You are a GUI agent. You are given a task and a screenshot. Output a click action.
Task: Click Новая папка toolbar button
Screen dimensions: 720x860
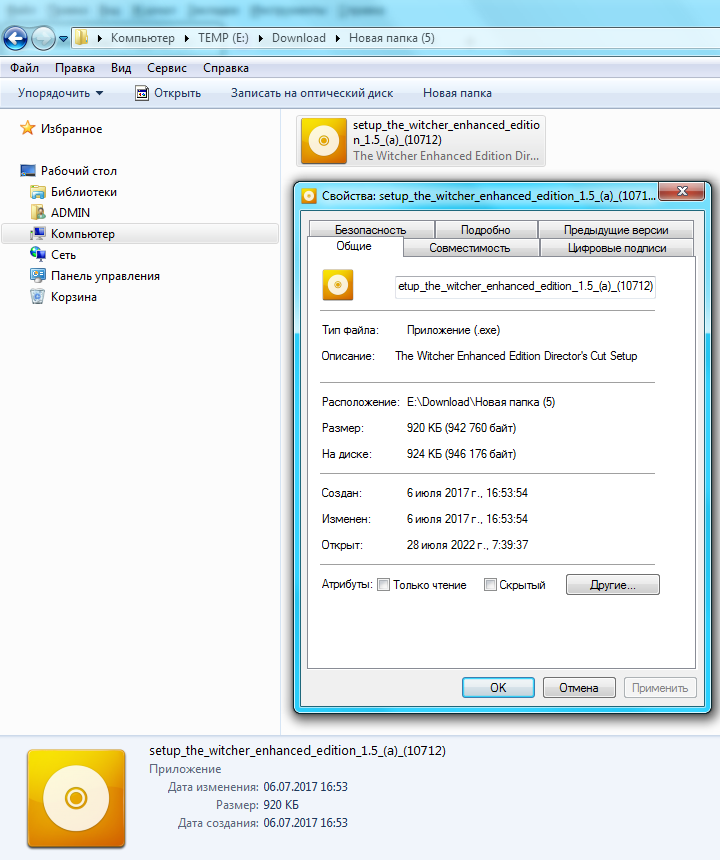[457, 93]
